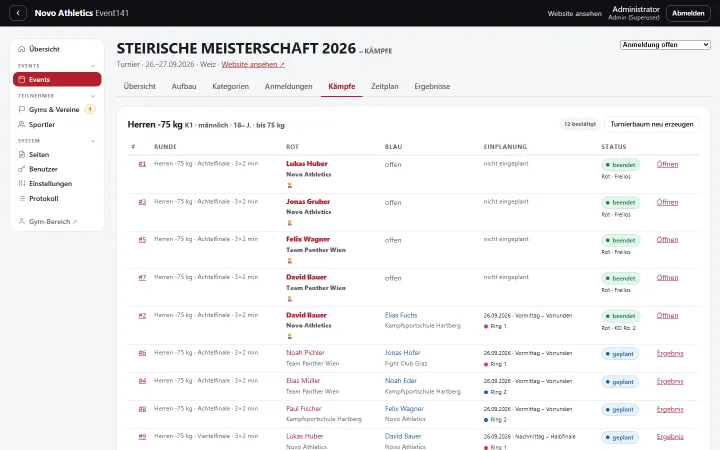720x450 pixels.
Task: Switch to the Anmeldungen tab
Action: tap(288, 86)
